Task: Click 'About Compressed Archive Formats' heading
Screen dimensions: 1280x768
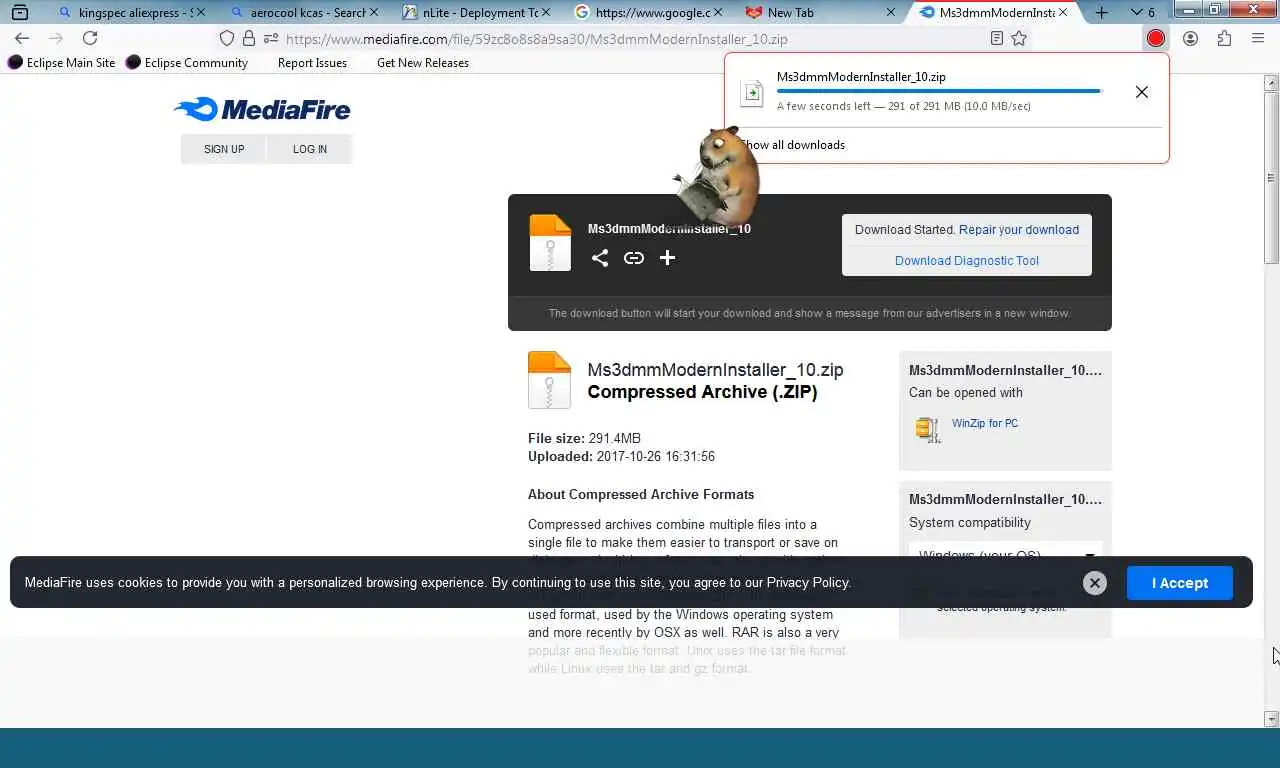Action: pyautogui.click(x=641, y=494)
